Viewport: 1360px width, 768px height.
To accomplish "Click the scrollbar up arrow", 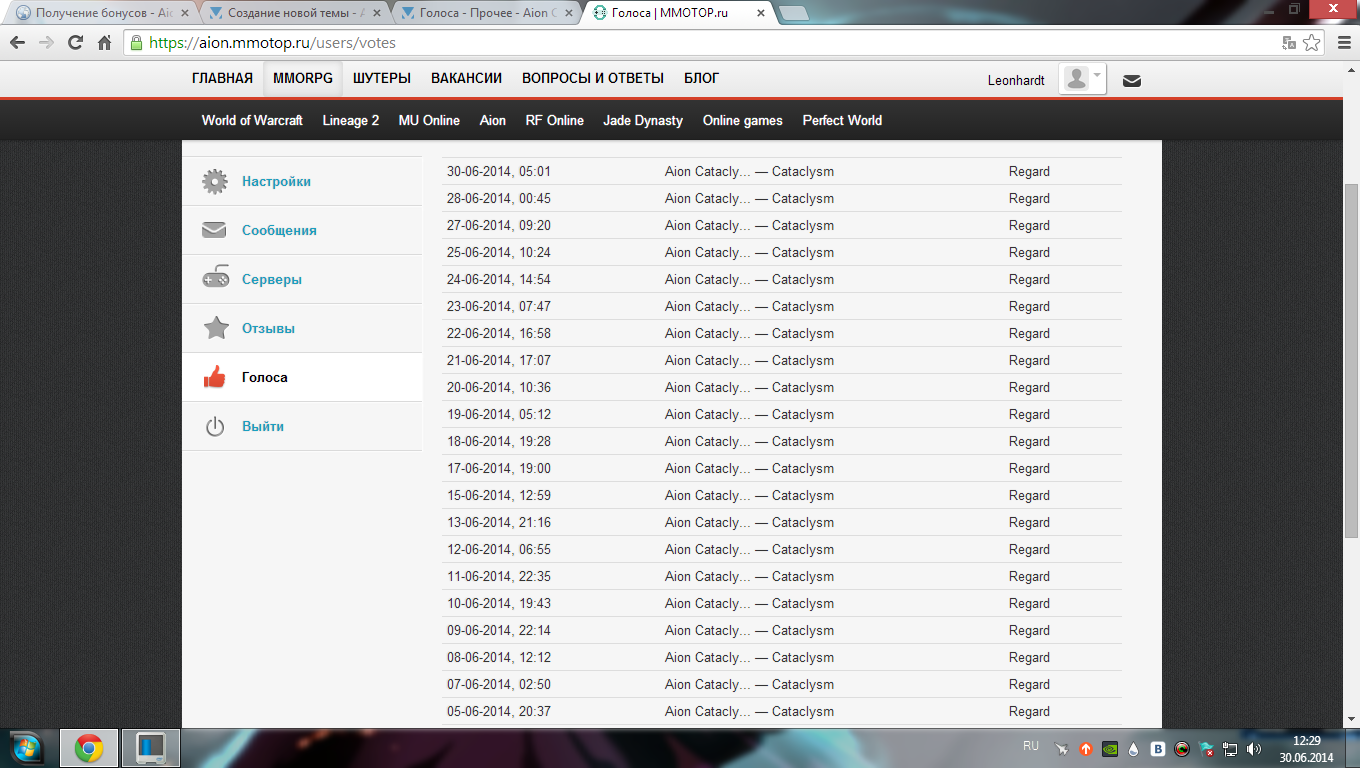I will [1351, 70].
